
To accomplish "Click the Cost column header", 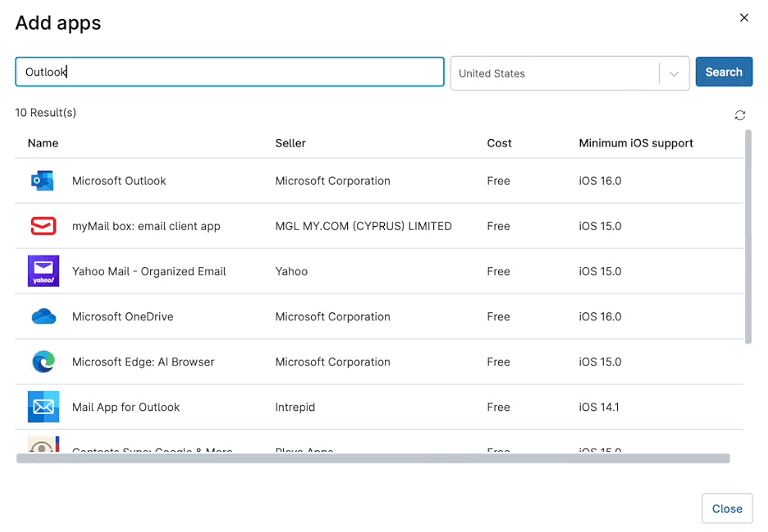I will [x=499, y=143].
